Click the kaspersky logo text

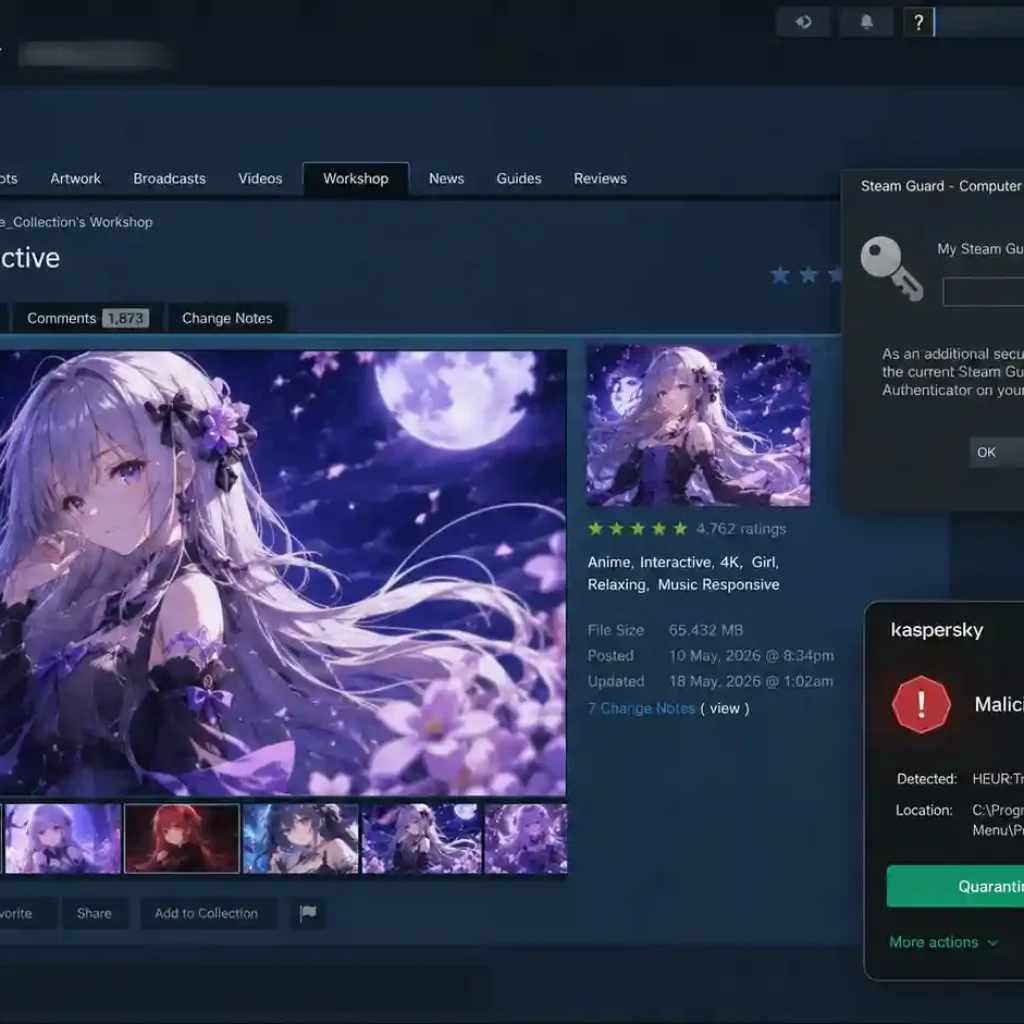click(x=936, y=630)
